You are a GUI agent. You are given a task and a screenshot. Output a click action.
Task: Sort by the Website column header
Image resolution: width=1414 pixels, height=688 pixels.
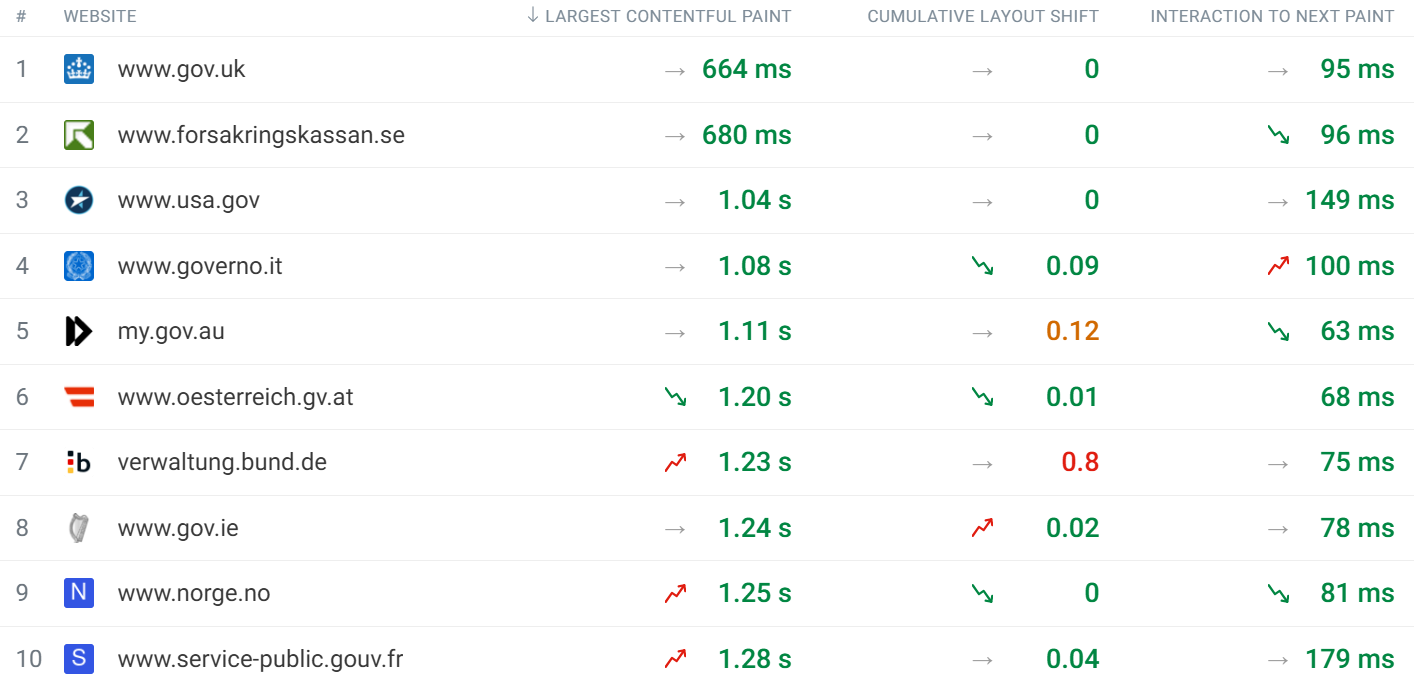tap(100, 16)
